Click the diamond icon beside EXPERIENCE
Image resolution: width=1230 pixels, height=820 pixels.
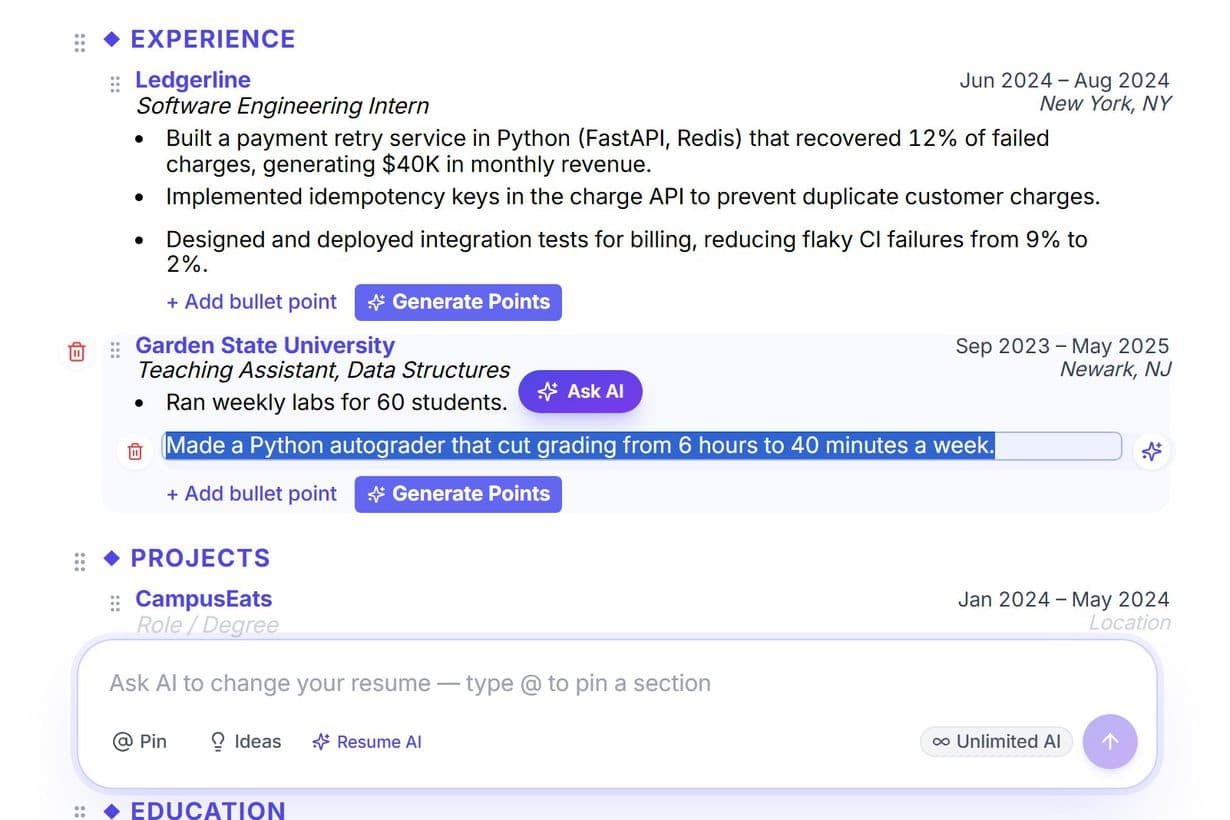pos(112,39)
